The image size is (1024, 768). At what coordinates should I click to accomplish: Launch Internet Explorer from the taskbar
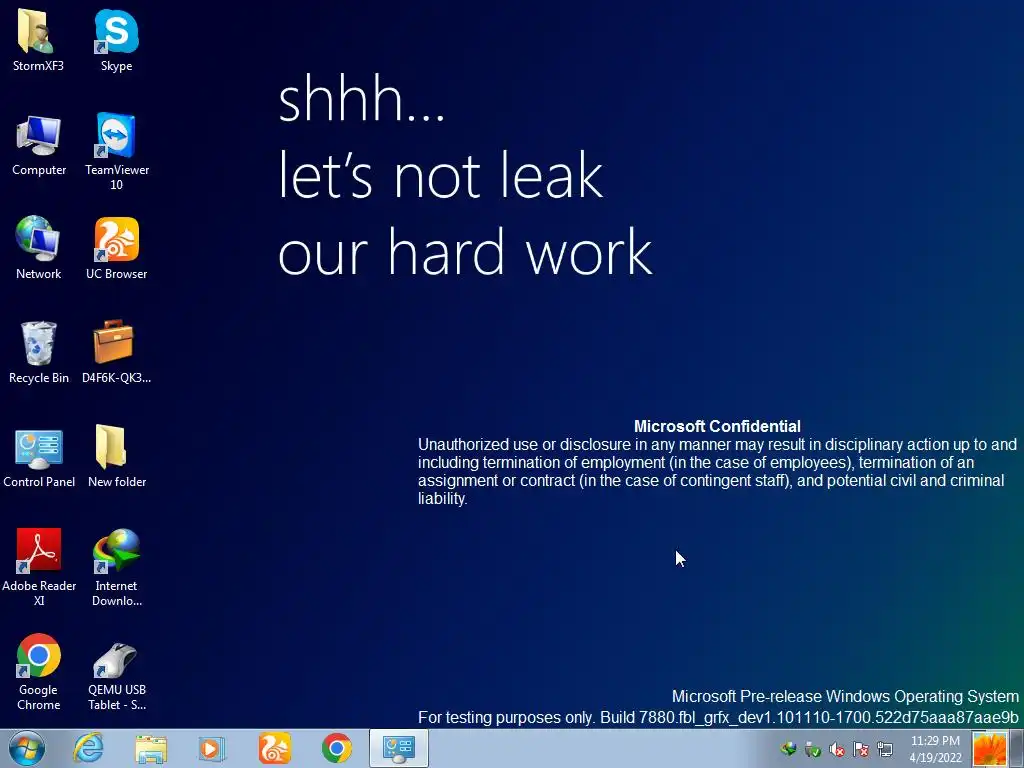[89, 748]
